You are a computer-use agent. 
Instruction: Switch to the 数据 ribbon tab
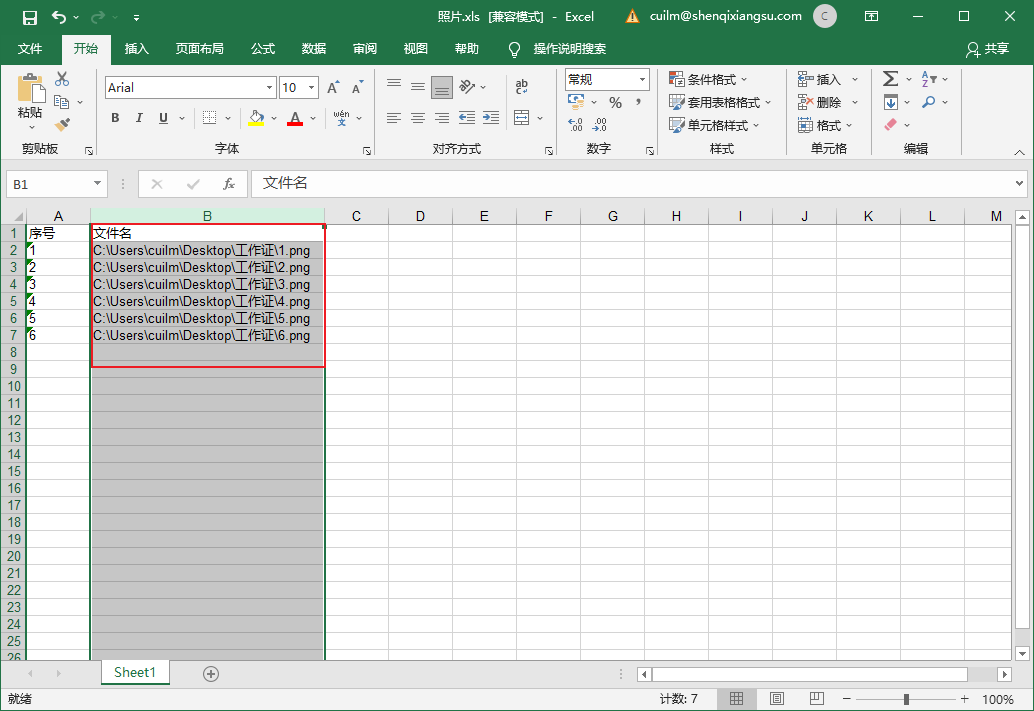[x=314, y=49]
